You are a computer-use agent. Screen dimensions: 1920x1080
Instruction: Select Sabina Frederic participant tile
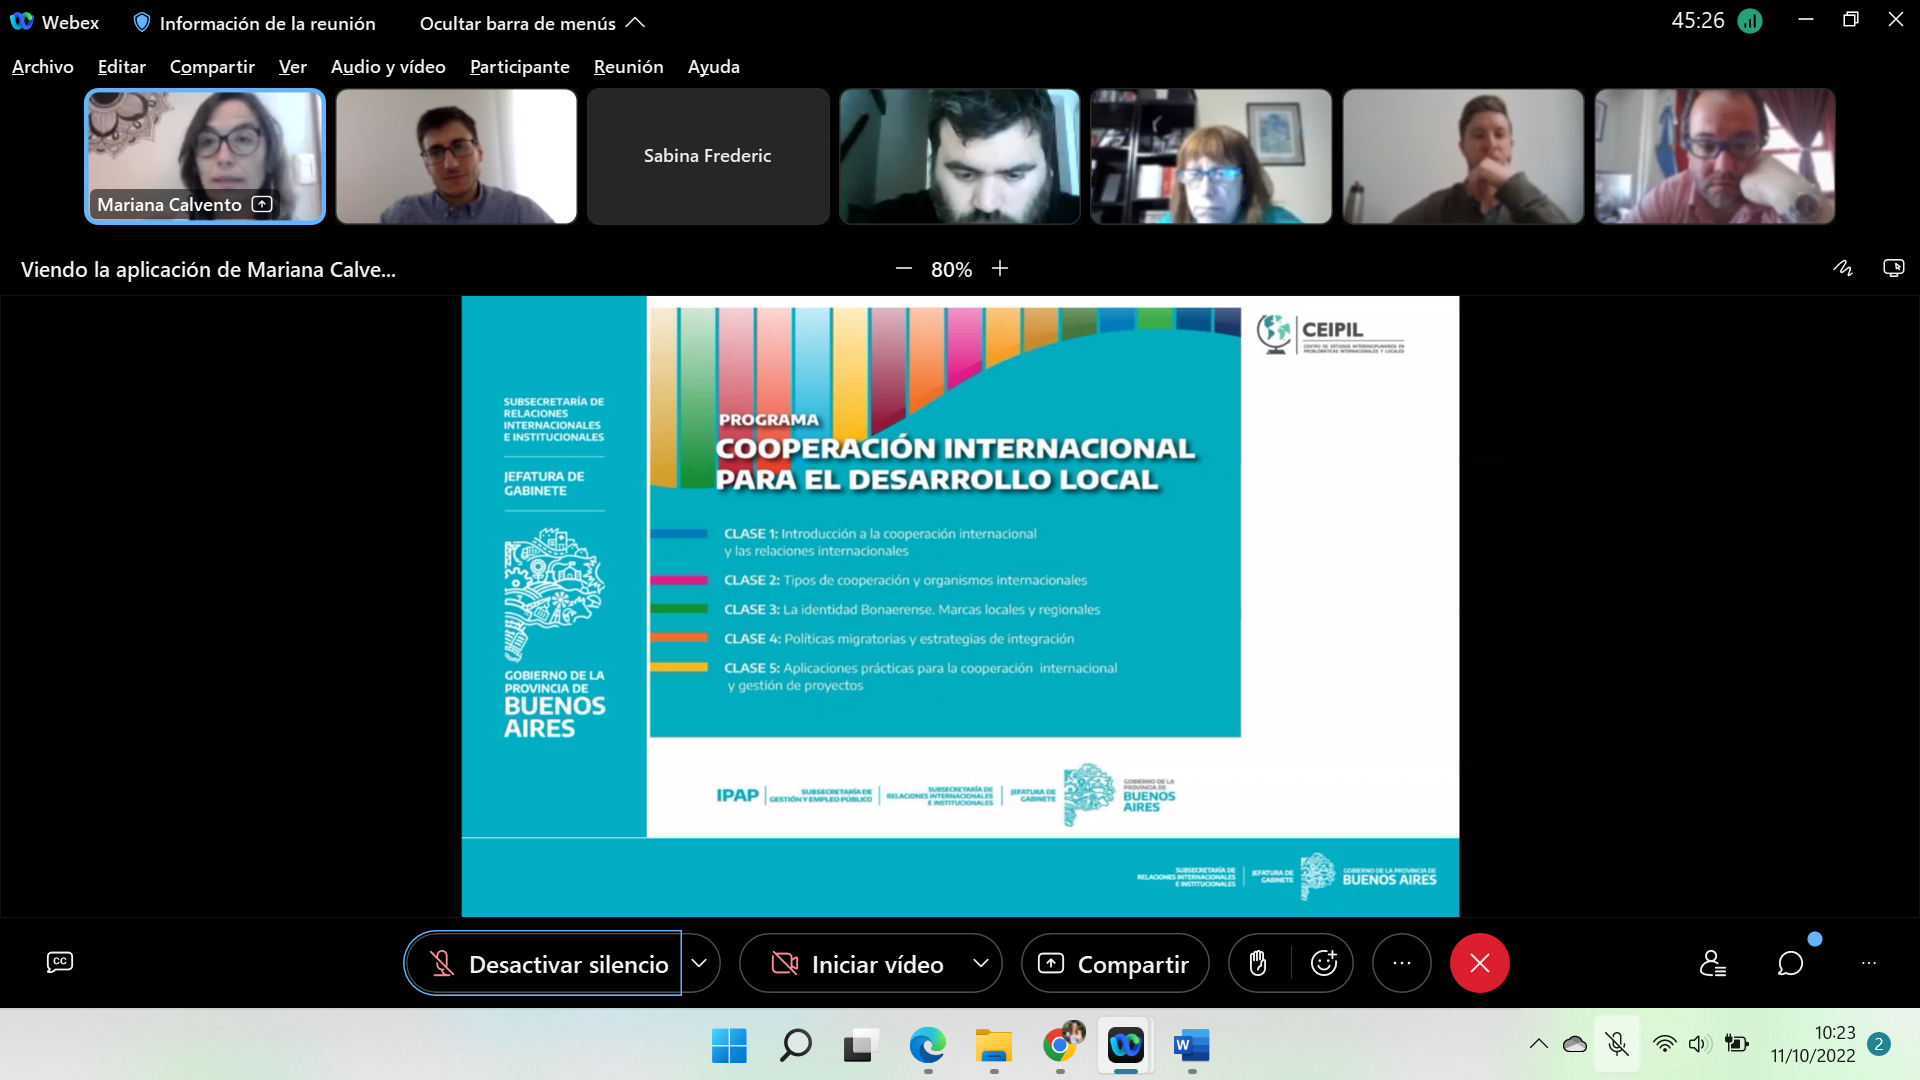tap(708, 156)
